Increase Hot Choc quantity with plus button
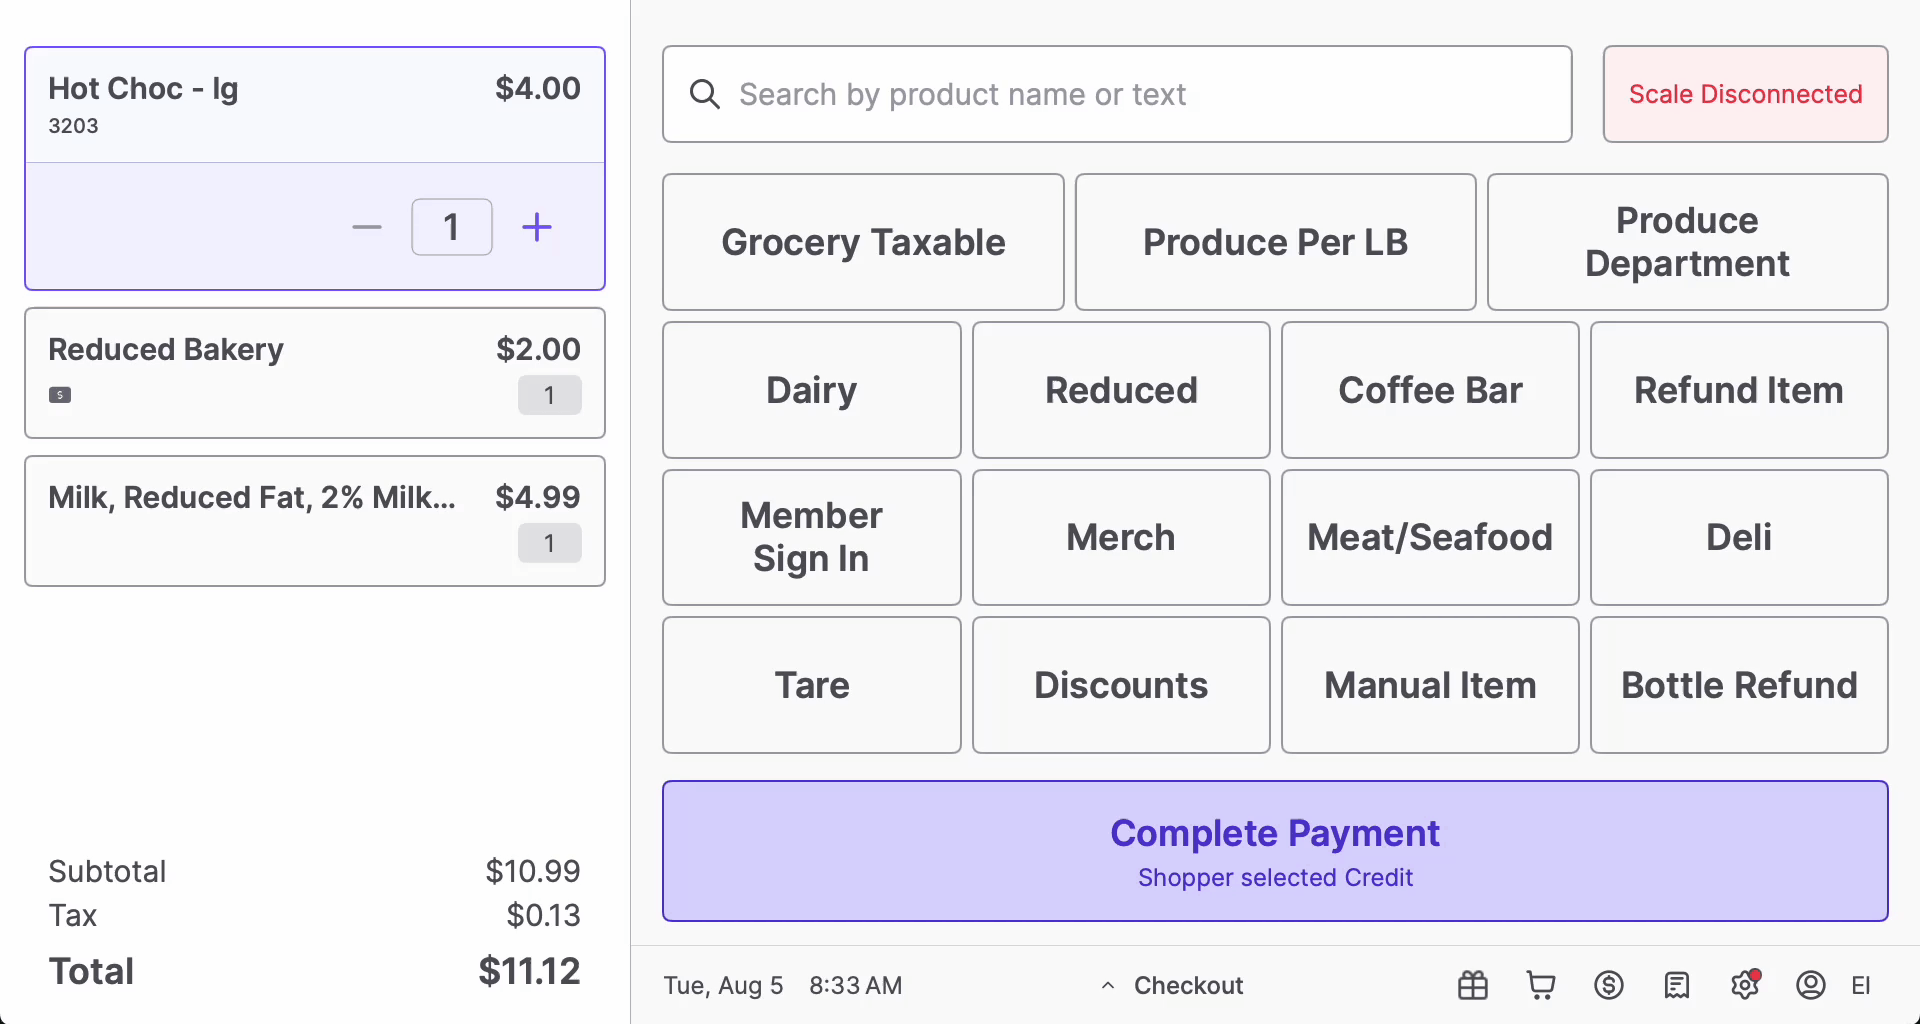The height and width of the screenshot is (1024, 1920). pyautogui.click(x=537, y=227)
